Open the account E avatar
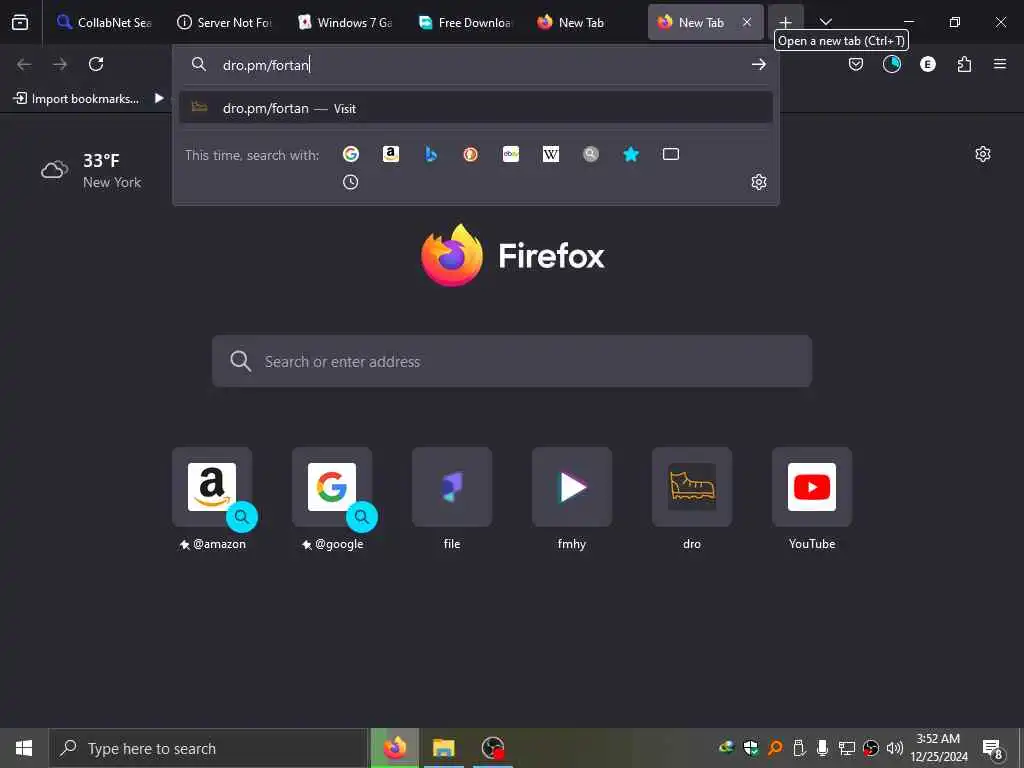 [x=927, y=64]
